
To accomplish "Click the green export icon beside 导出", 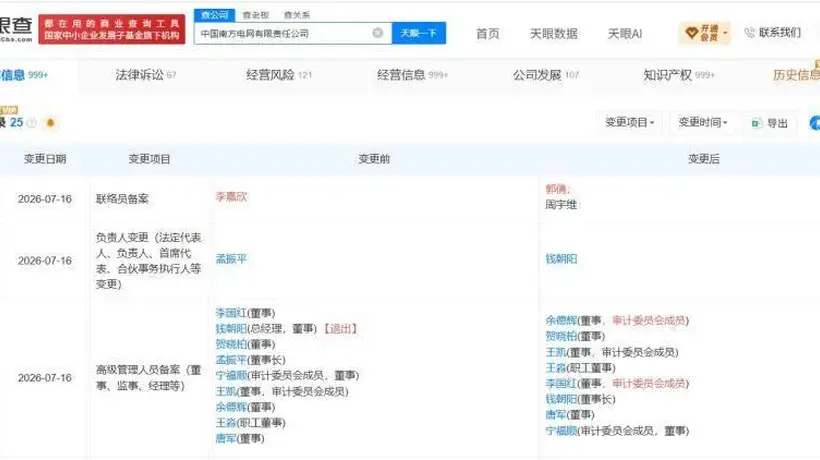I will pyautogui.click(x=756, y=123).
